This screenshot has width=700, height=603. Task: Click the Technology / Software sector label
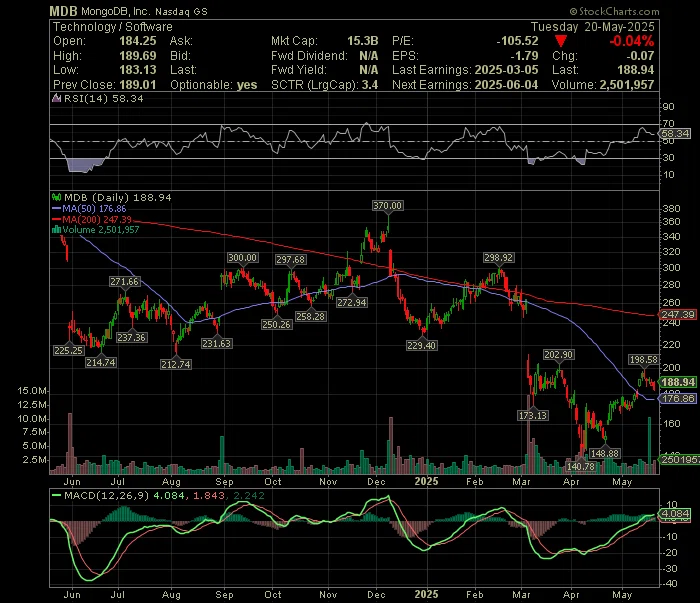112,27
